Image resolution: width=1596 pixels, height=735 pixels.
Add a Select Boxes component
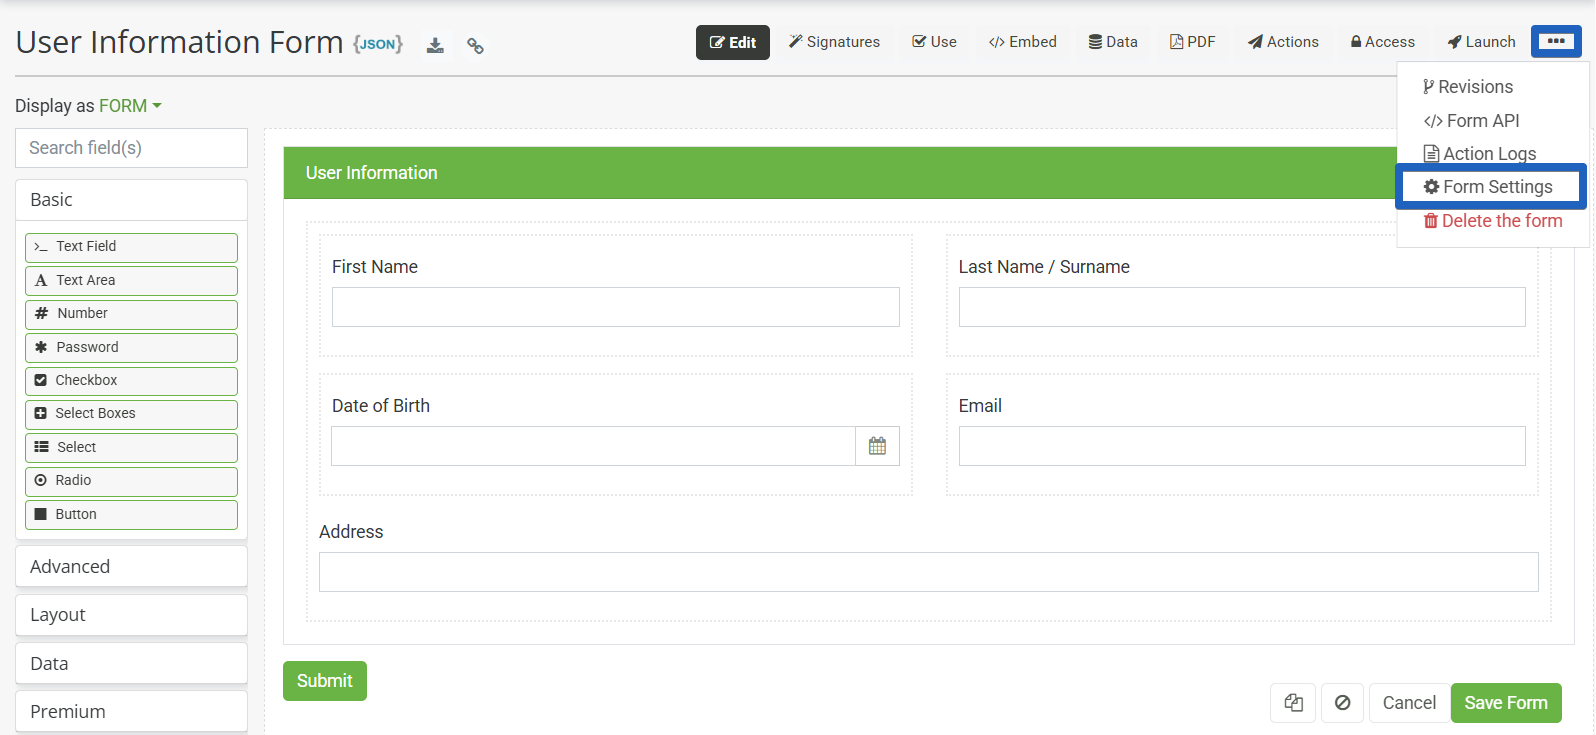(x=131, y=414)
